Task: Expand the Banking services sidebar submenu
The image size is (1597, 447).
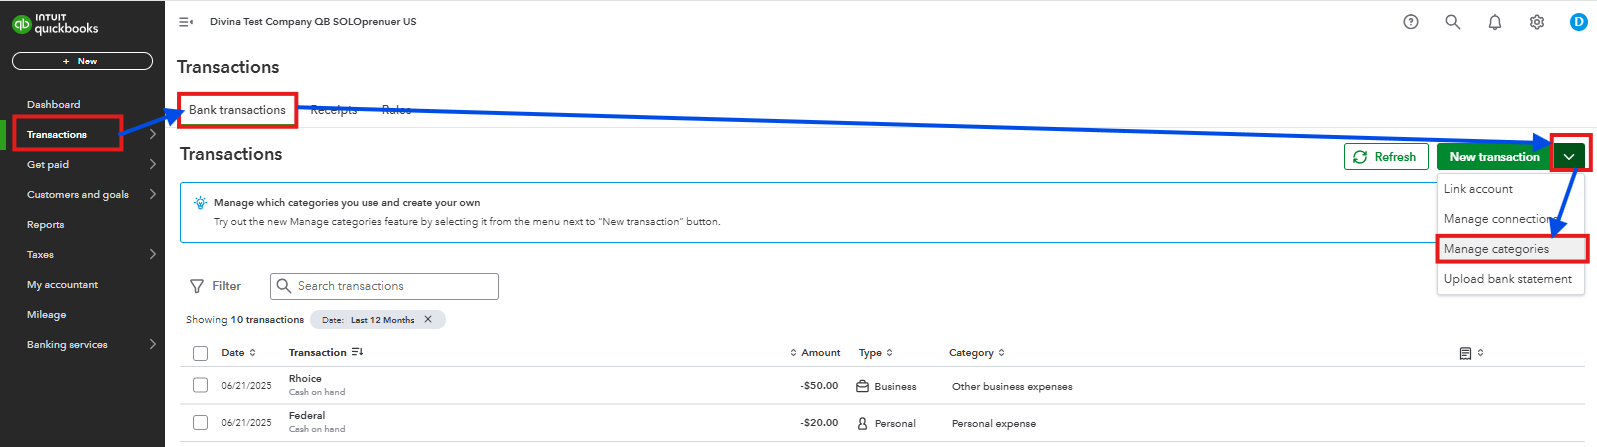Action: coord(153,344)
